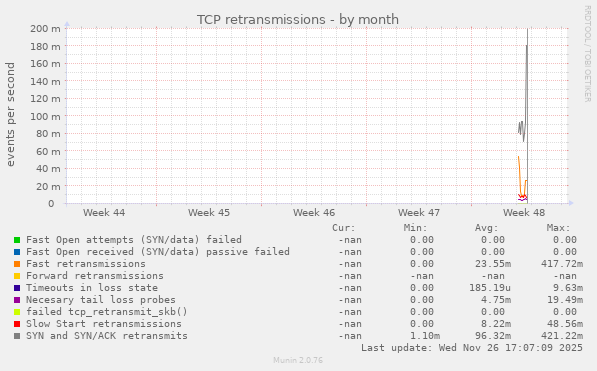Click the lime failed tcp_retransmit_skb() swatch
This screenshot has height=371, width=597.
(x=17, y=312)
